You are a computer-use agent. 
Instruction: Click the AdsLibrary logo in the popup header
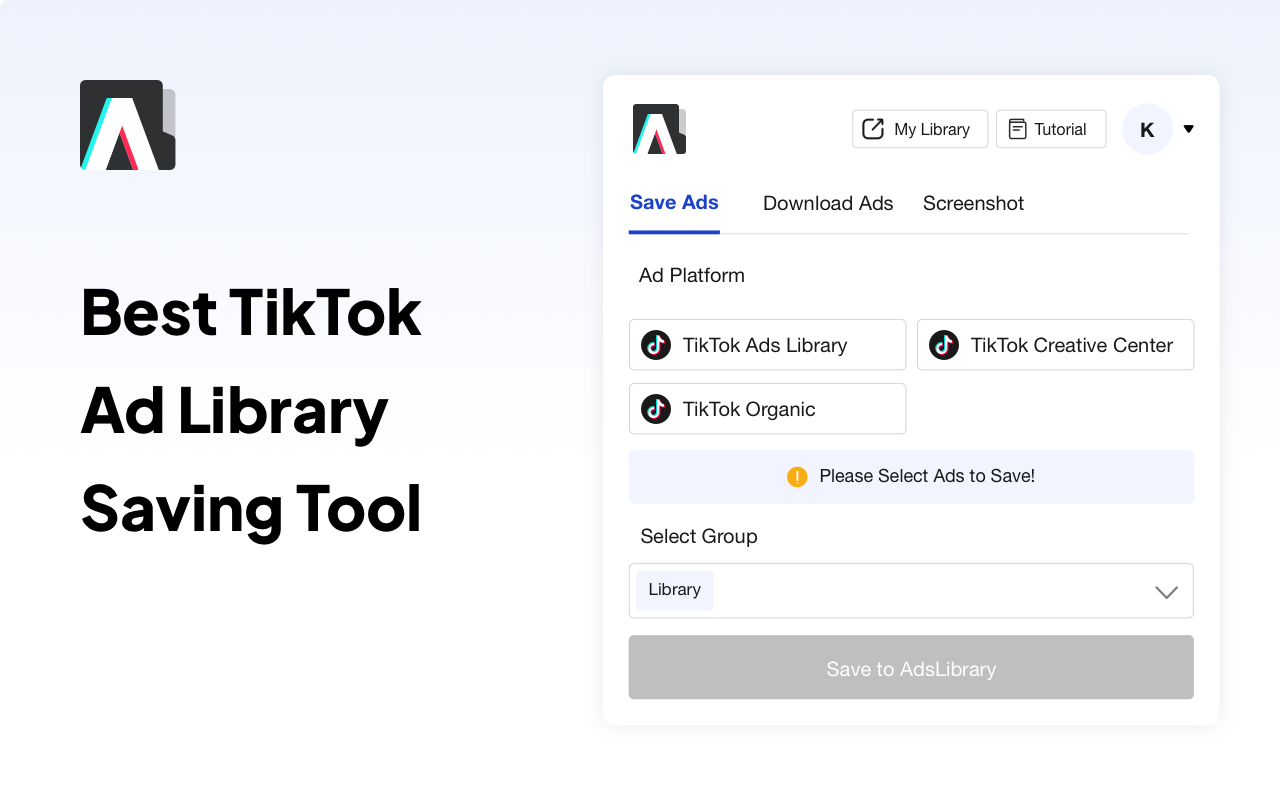(659, 129)
